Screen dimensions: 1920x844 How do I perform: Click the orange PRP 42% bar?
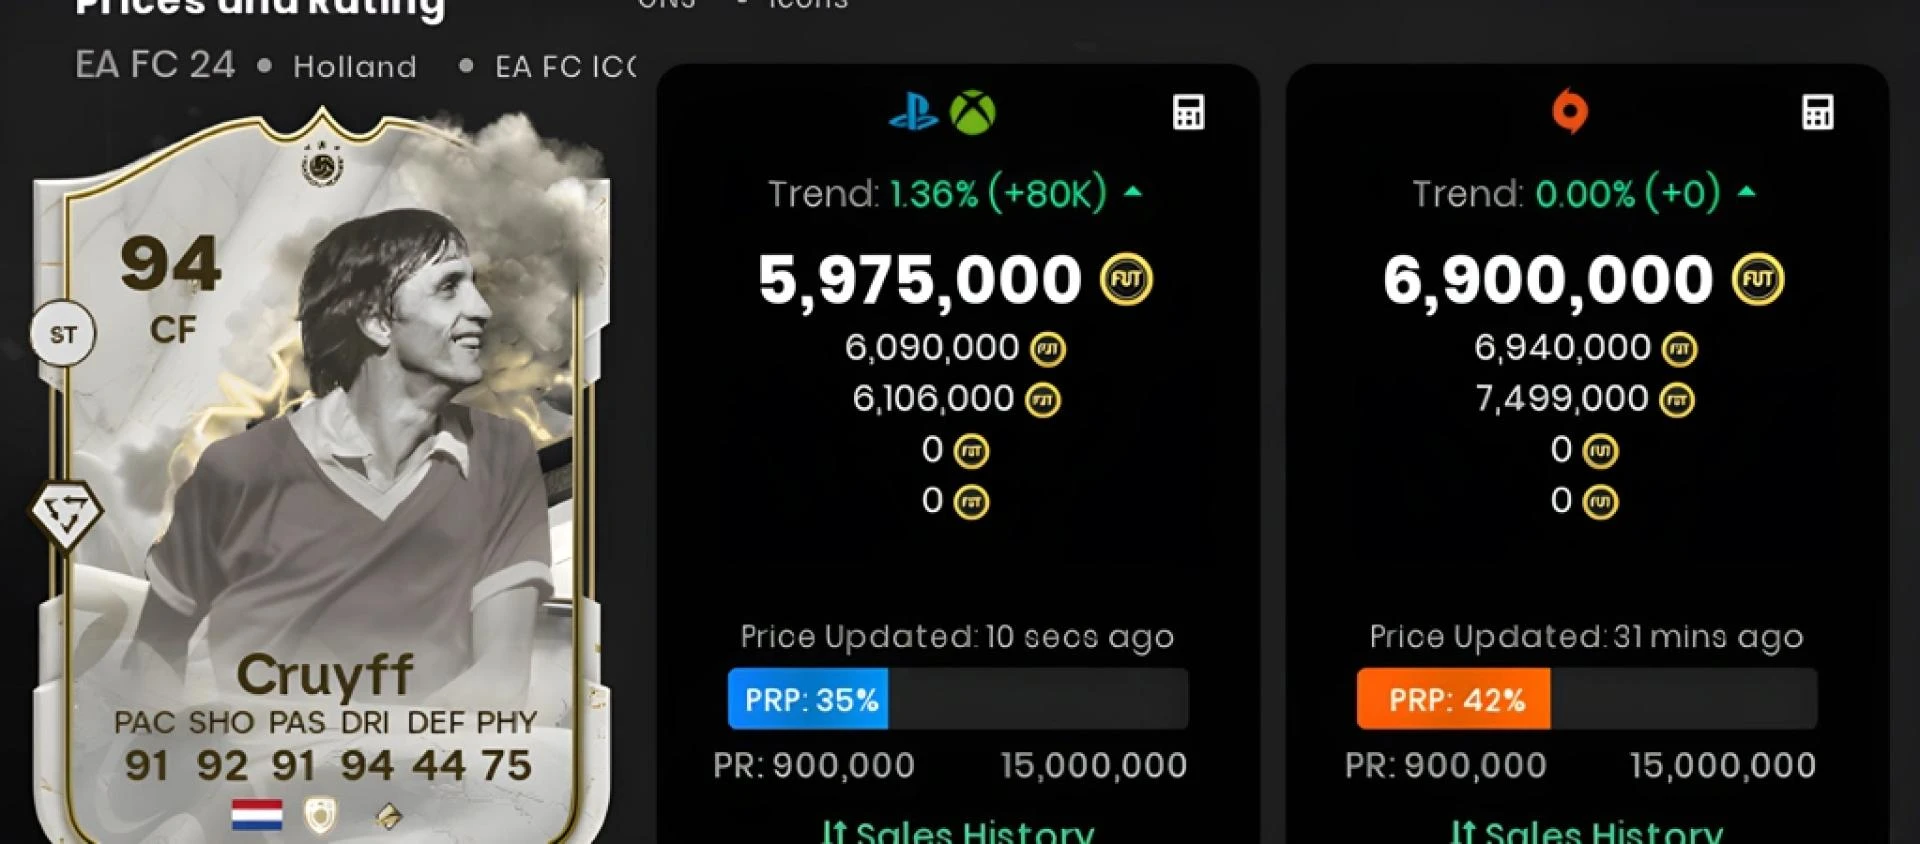[x=1454, y=699]
